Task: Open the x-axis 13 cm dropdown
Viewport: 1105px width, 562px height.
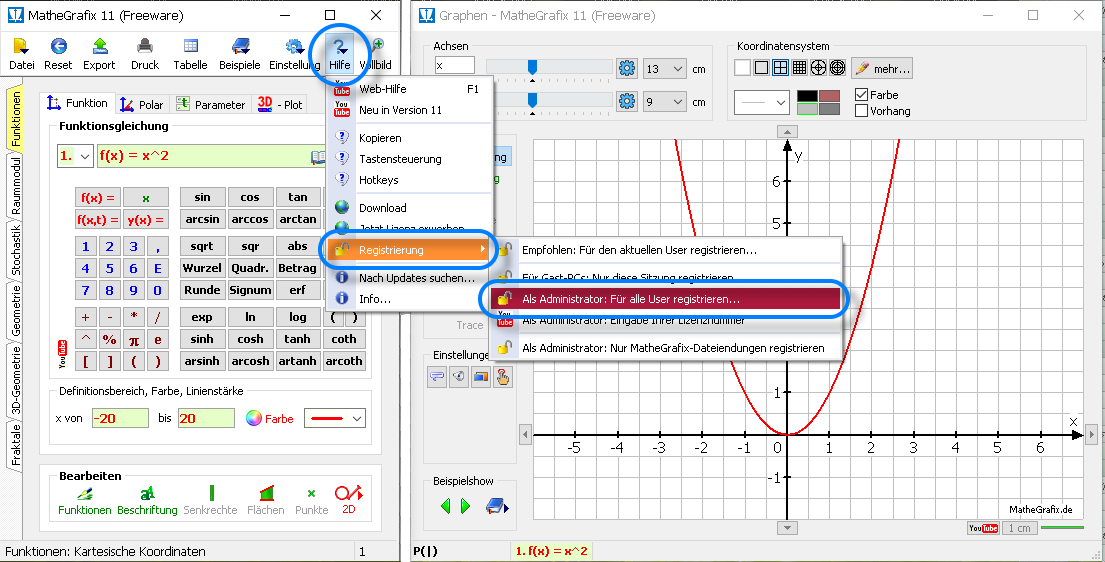Action: coord(665,68)
